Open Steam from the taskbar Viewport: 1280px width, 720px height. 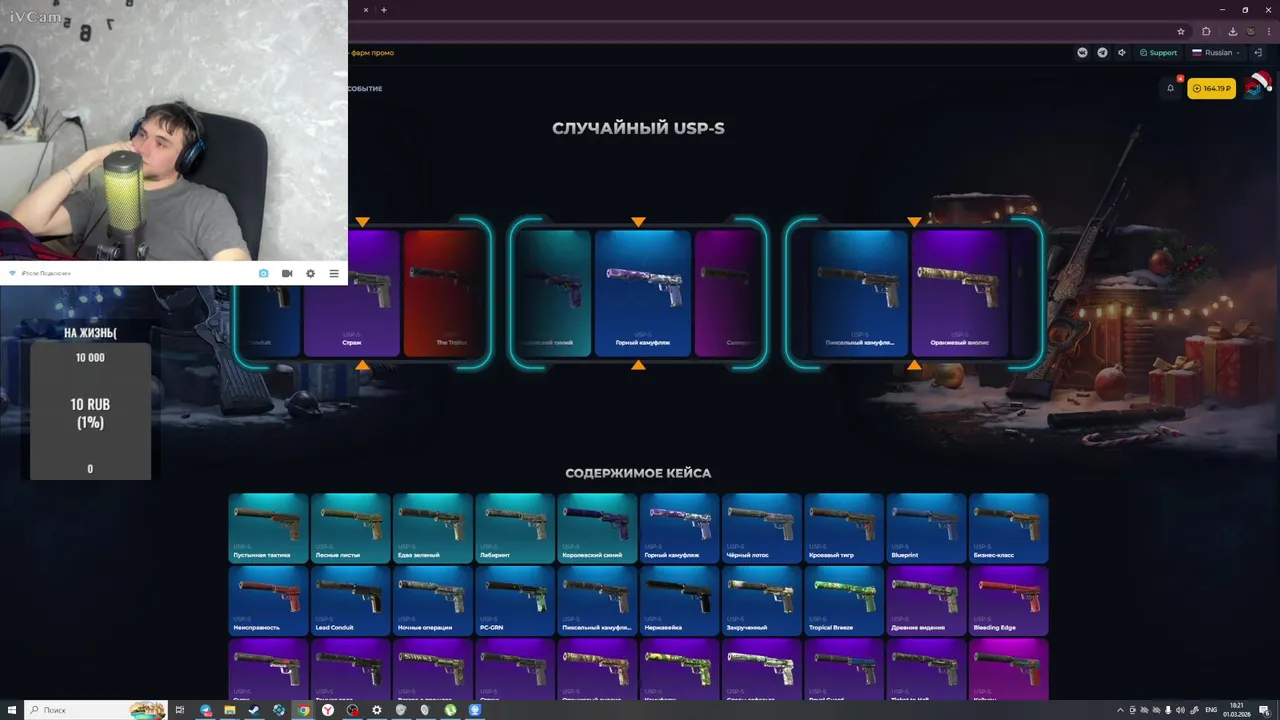pyautogui.click(x=255, y=710)
